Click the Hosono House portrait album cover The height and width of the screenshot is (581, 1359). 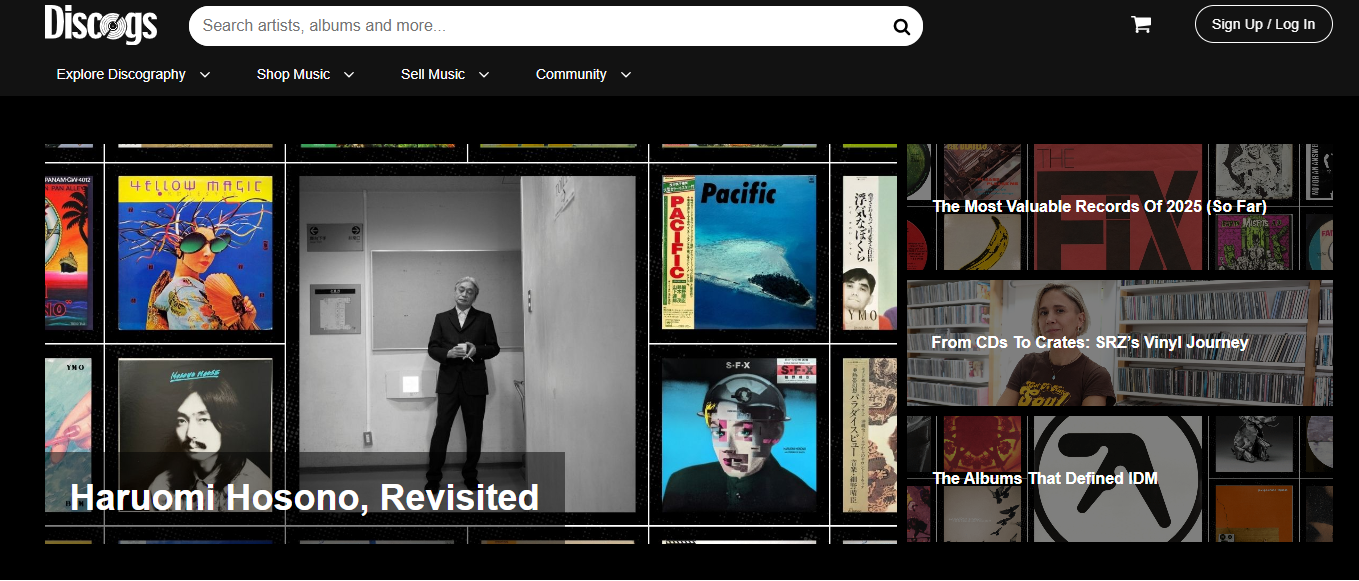[x=195, y=435]
